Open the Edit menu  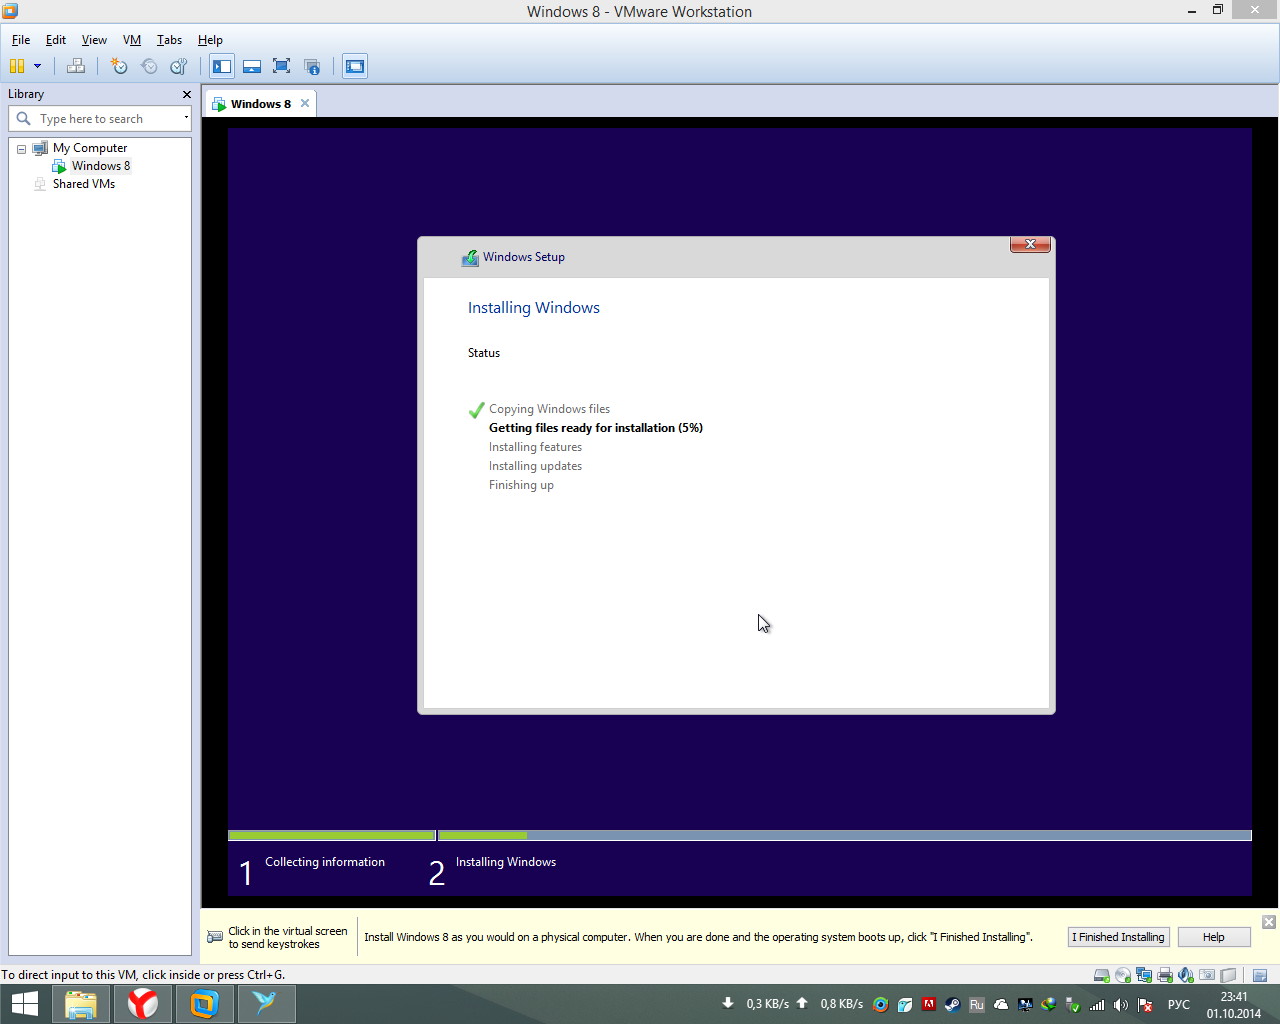click(x=56, y=40)
